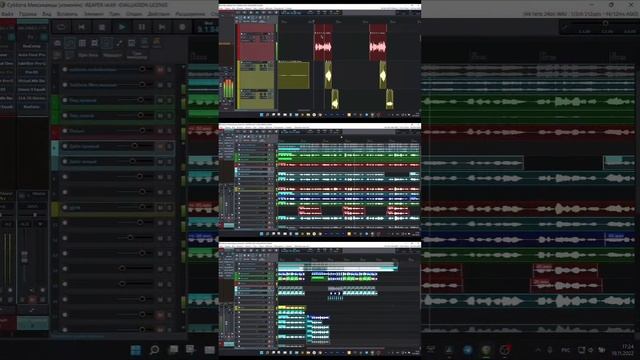640x360 pixels.
Task: Click the volume knob on first track
Action: tap(142, 69)
